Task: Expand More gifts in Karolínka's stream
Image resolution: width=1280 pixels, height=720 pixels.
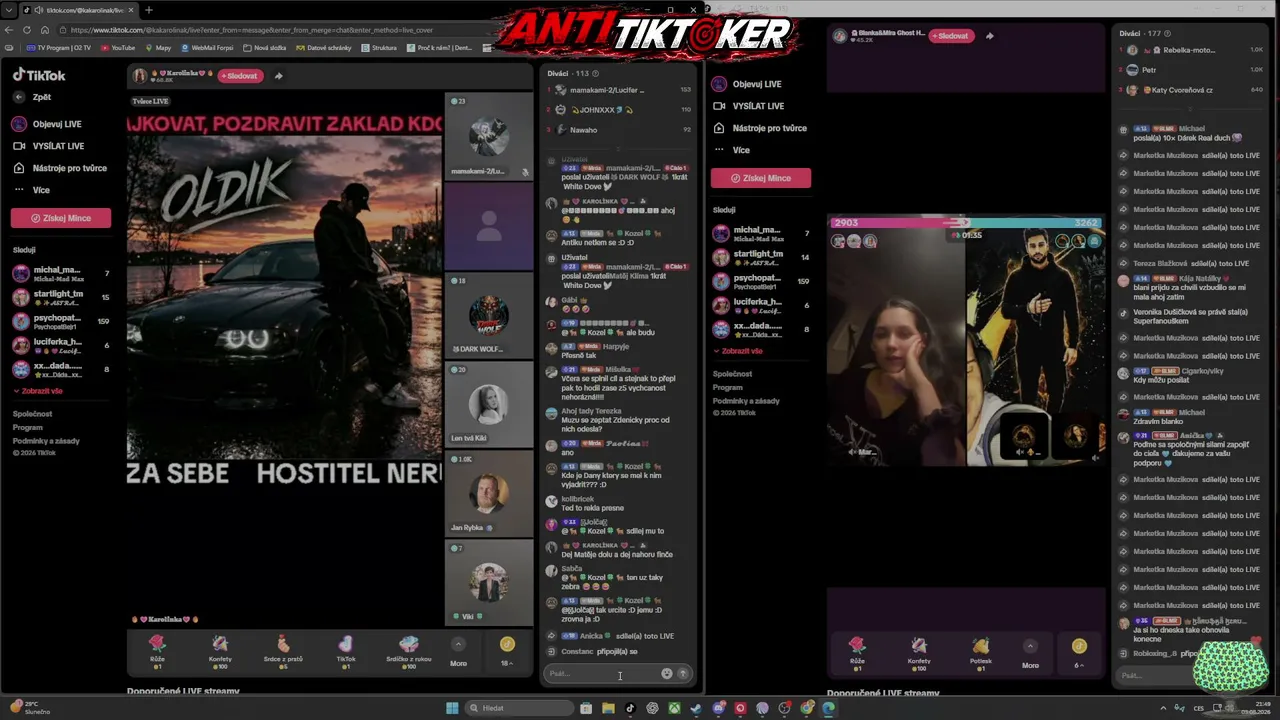Action: pos(458,651)
